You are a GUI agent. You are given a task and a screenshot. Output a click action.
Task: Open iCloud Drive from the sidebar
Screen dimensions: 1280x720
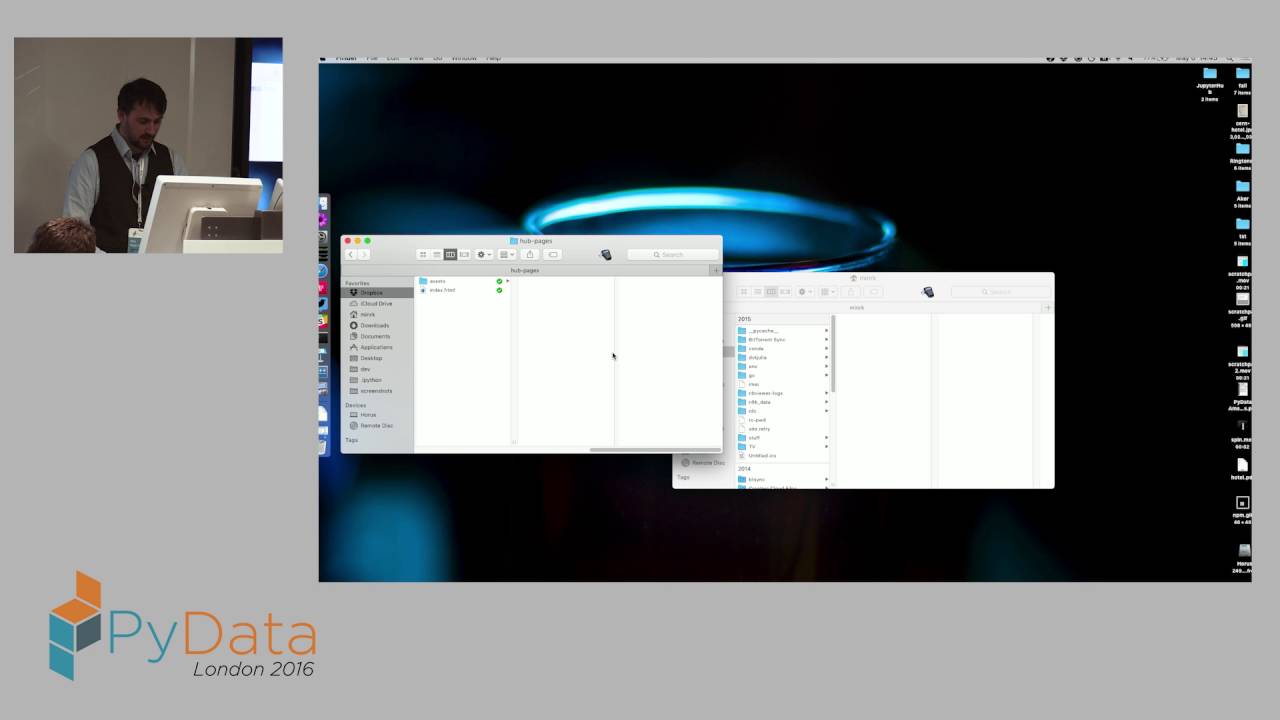click(x=378, y=304)
